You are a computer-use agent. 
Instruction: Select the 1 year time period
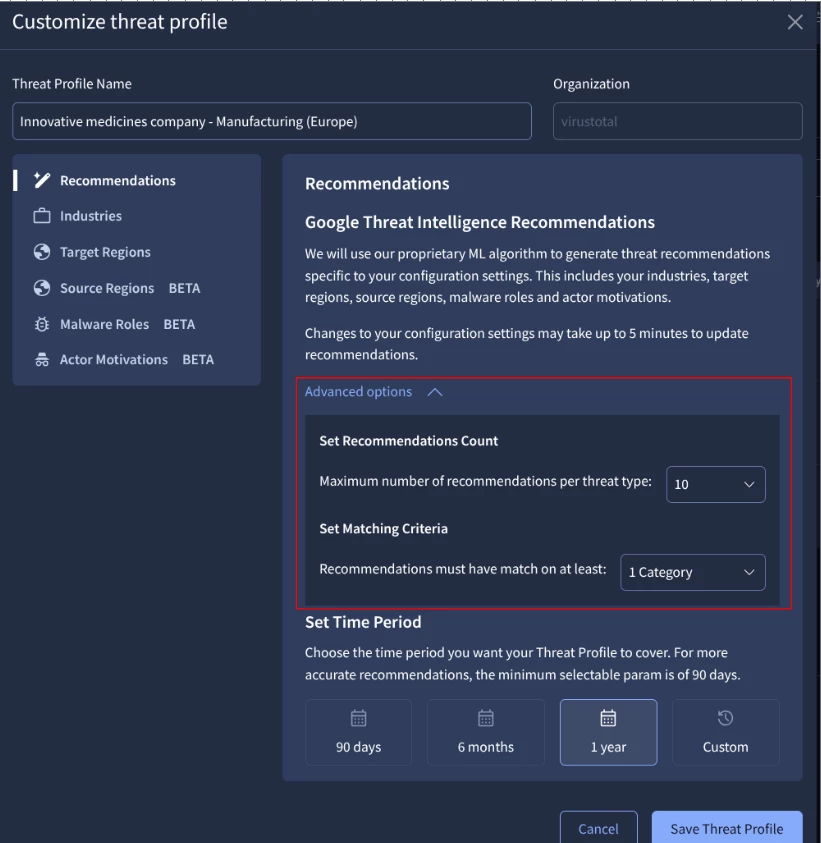pos(608,732)
